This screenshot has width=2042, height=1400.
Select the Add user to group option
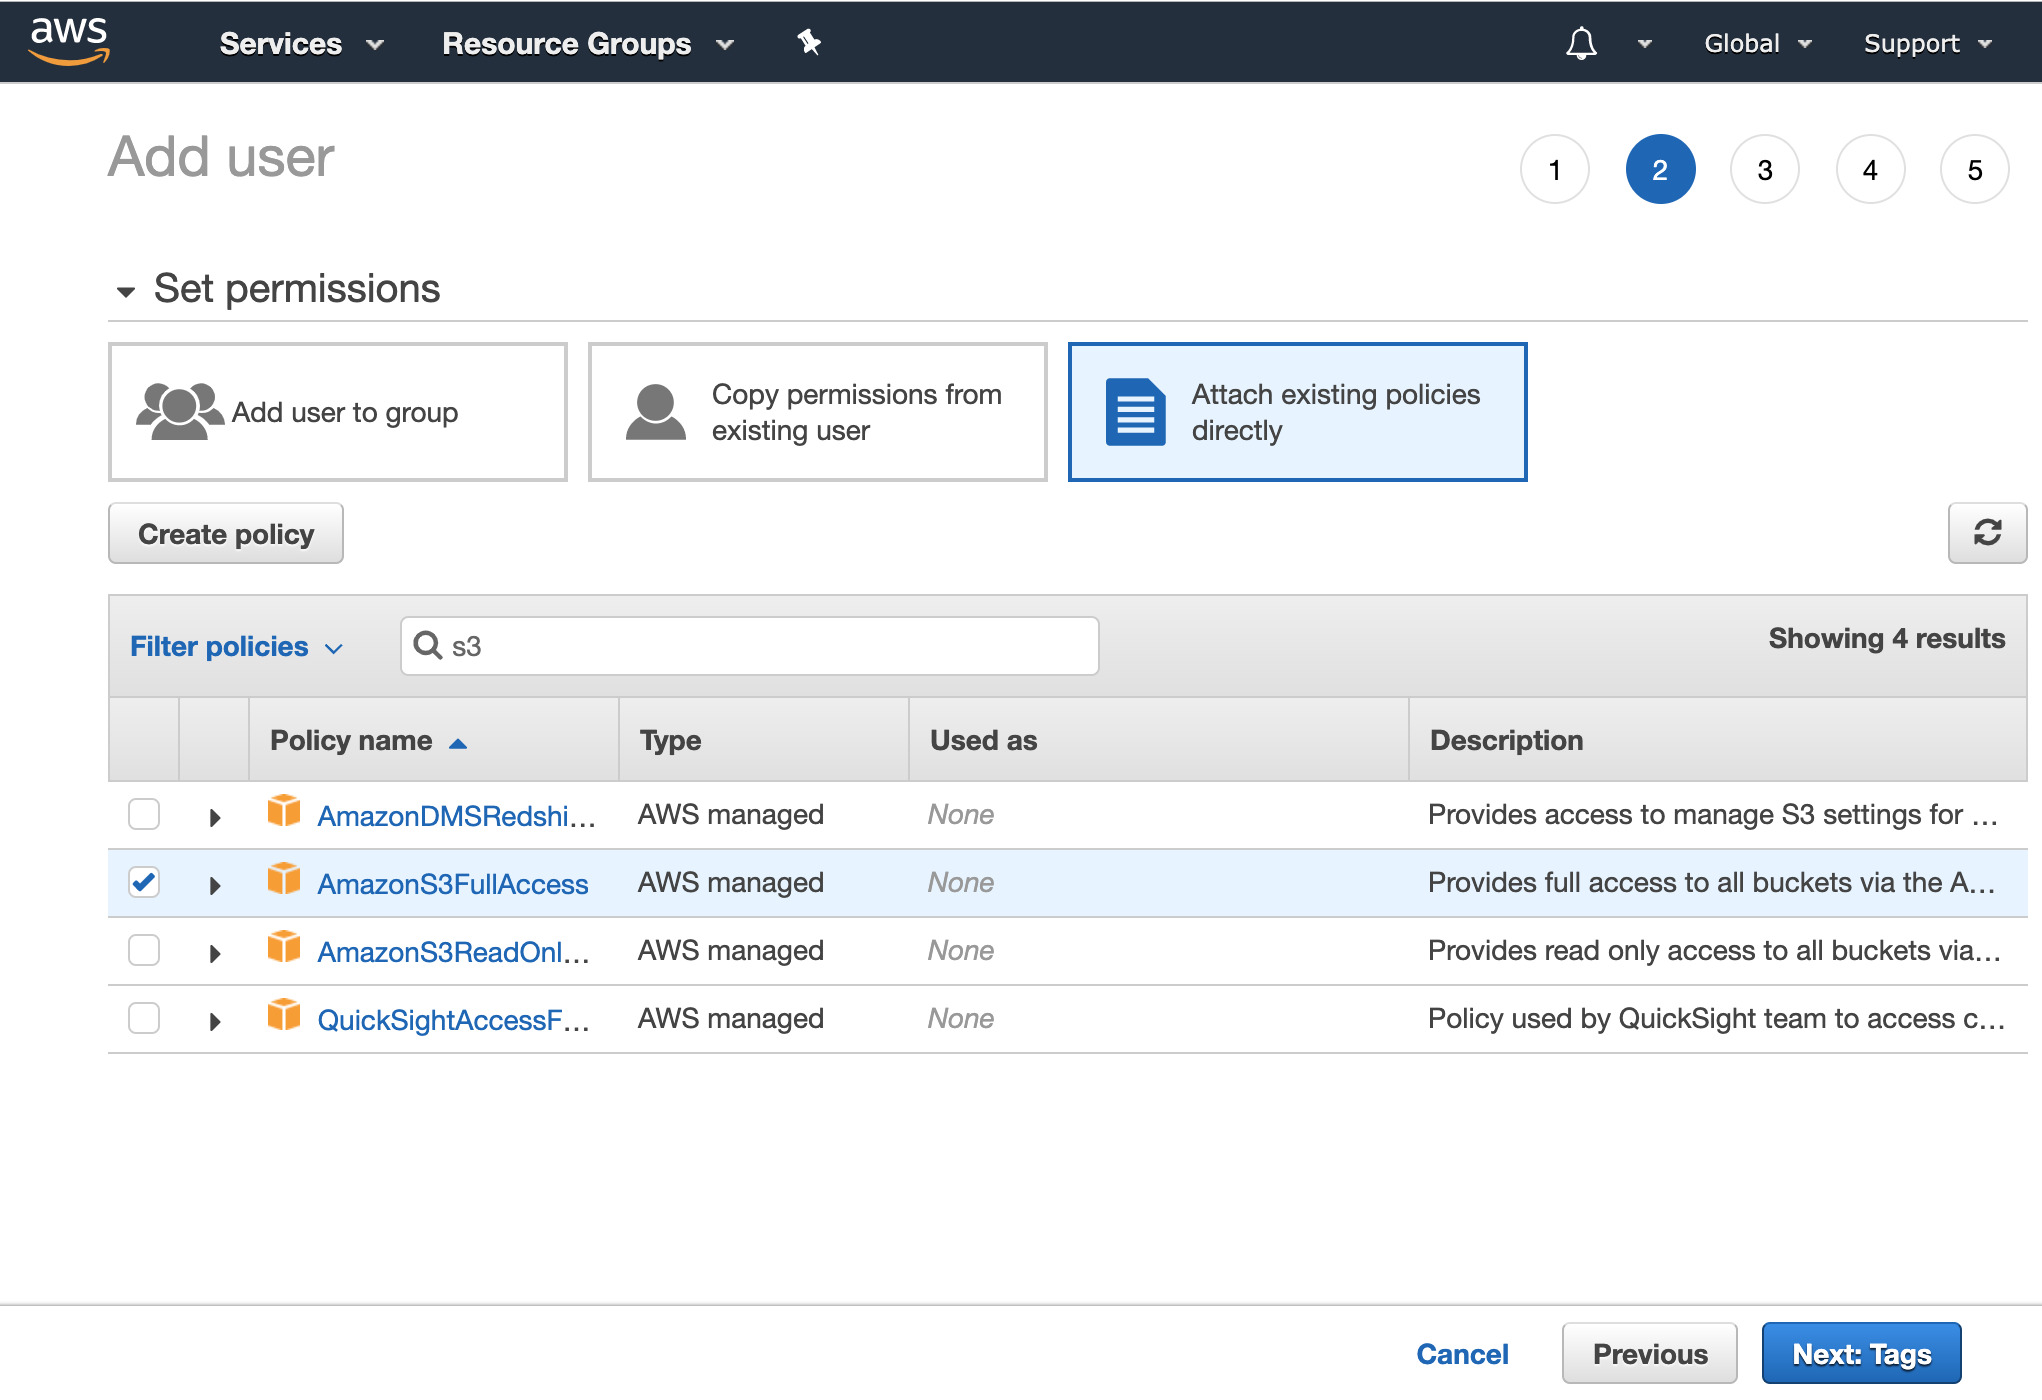tap(338, 412)
